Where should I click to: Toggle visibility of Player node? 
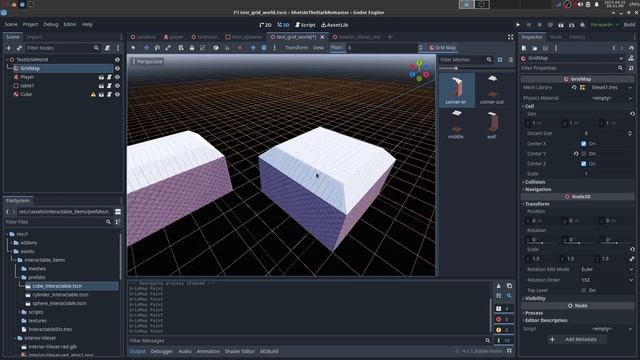[118, 77]
